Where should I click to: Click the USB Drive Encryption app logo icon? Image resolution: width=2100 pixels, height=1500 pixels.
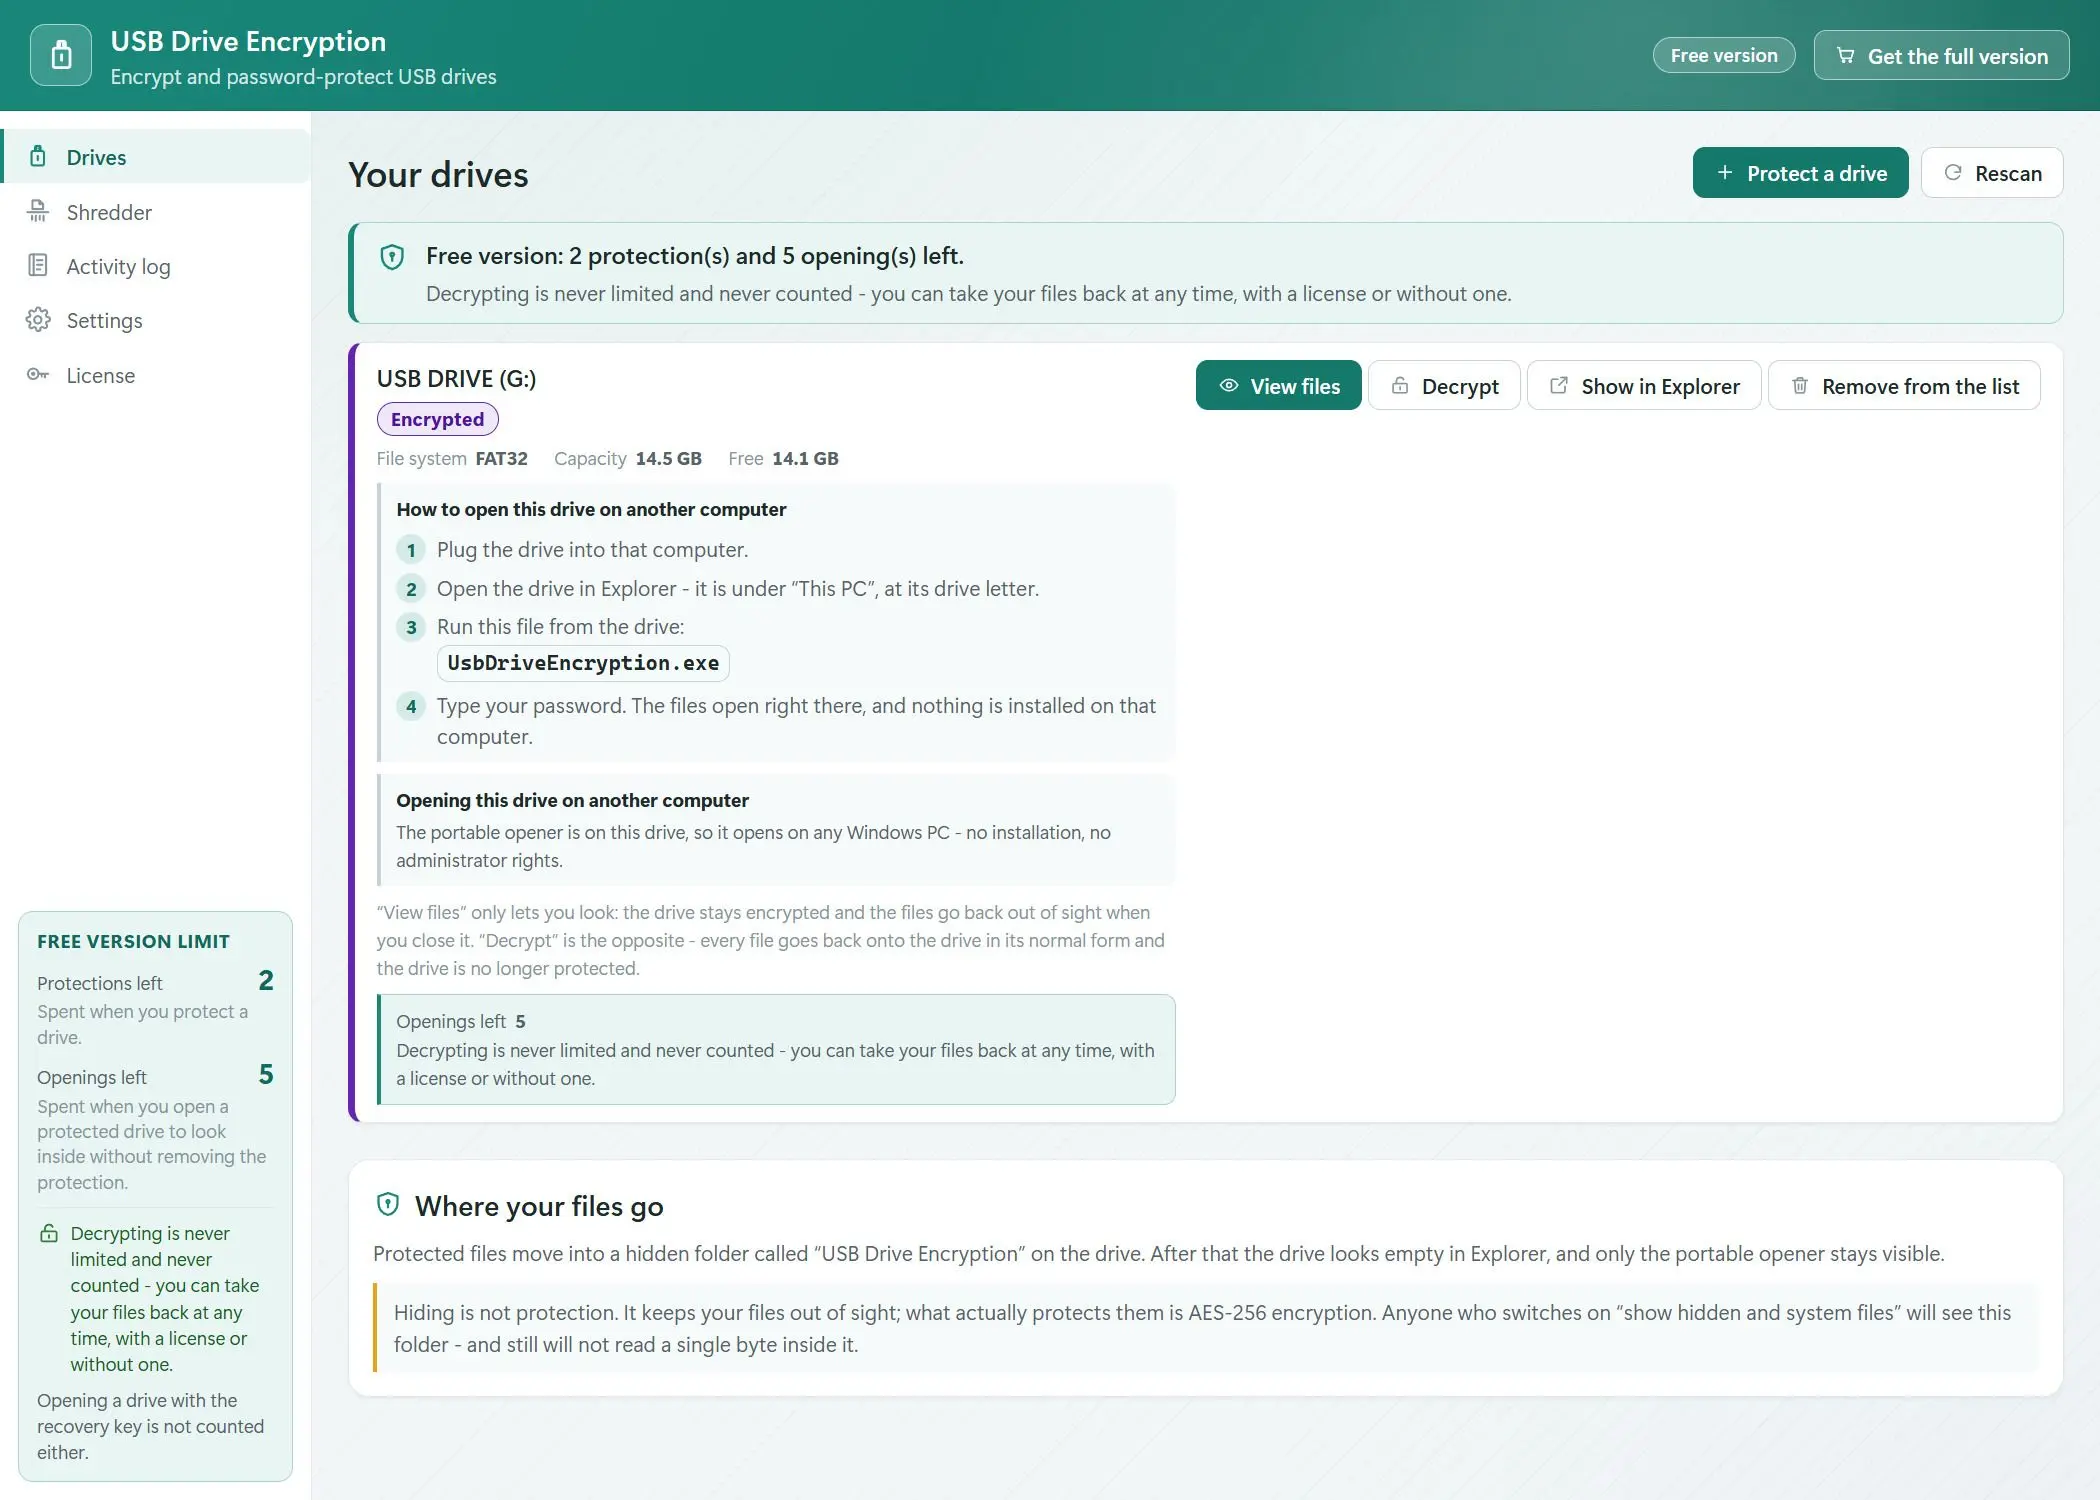(61, 55)
